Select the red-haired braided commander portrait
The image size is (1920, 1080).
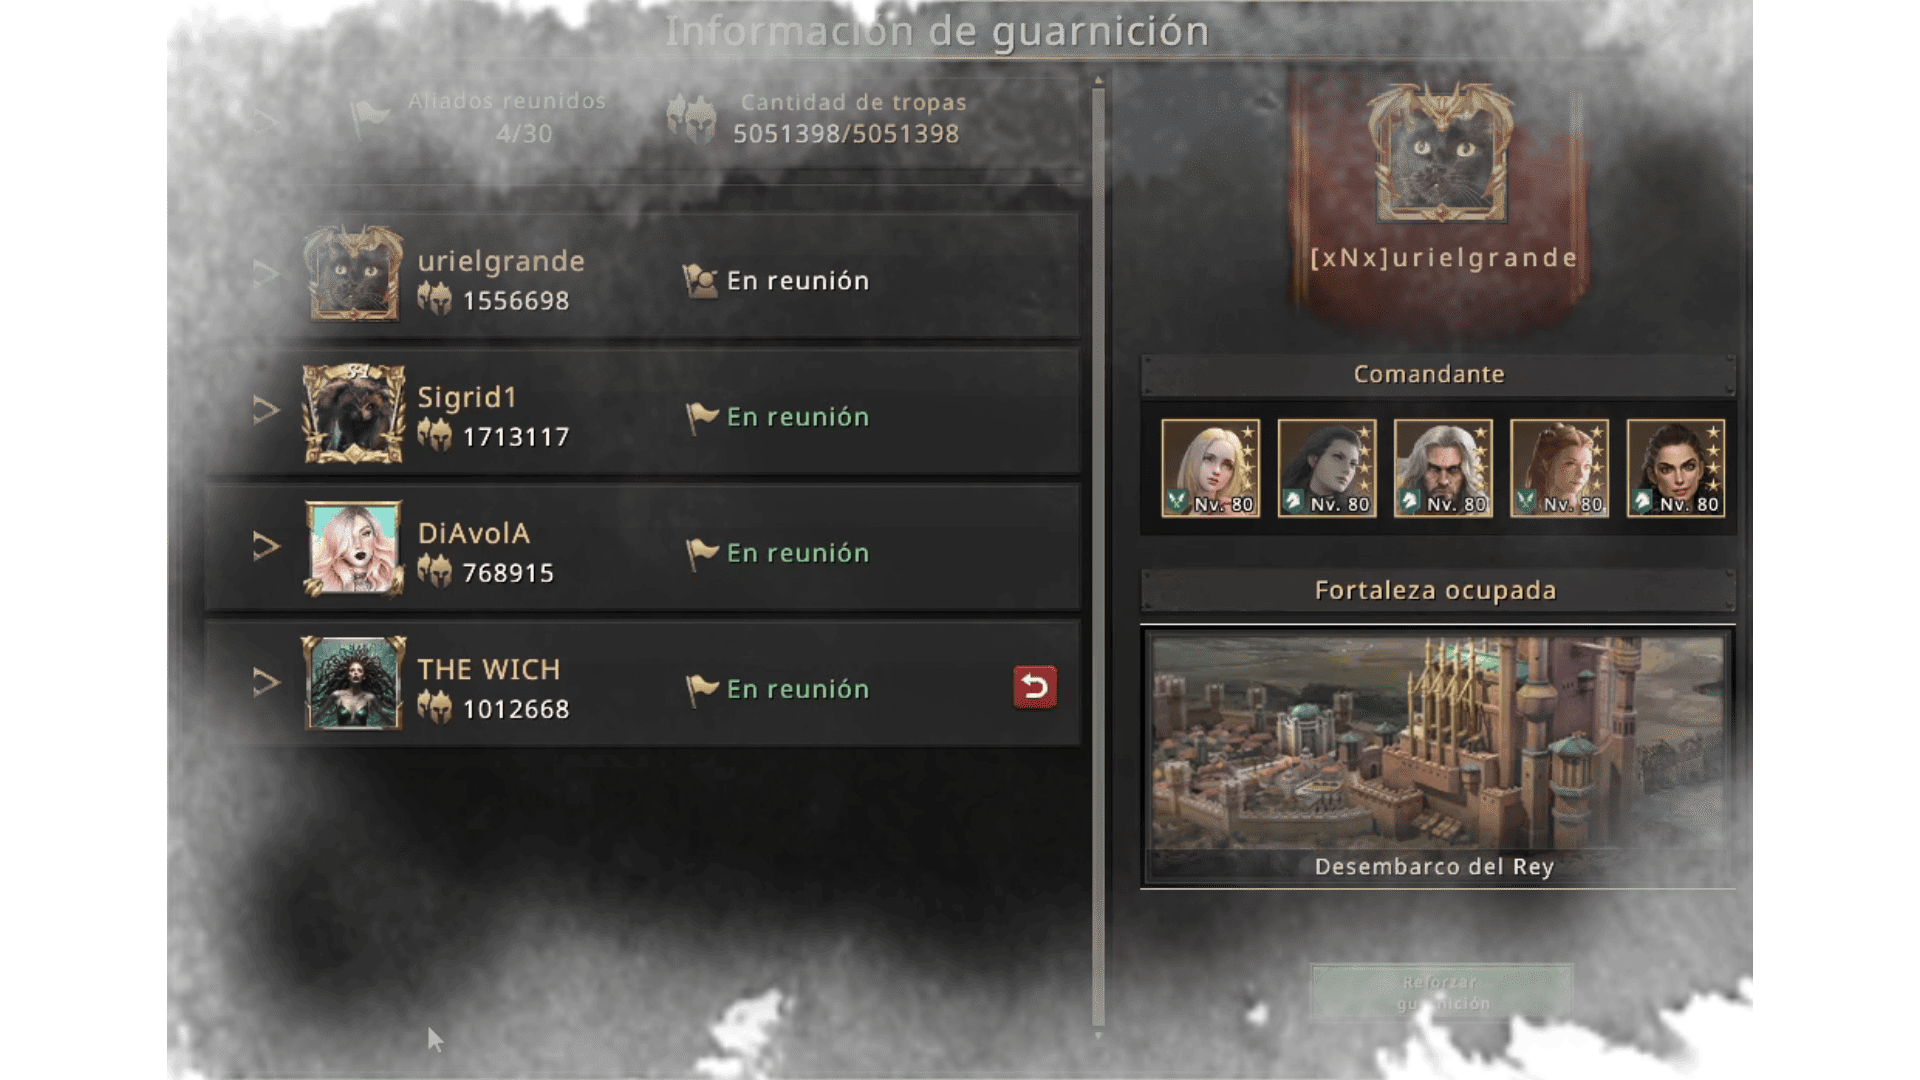coord(1559,468)
